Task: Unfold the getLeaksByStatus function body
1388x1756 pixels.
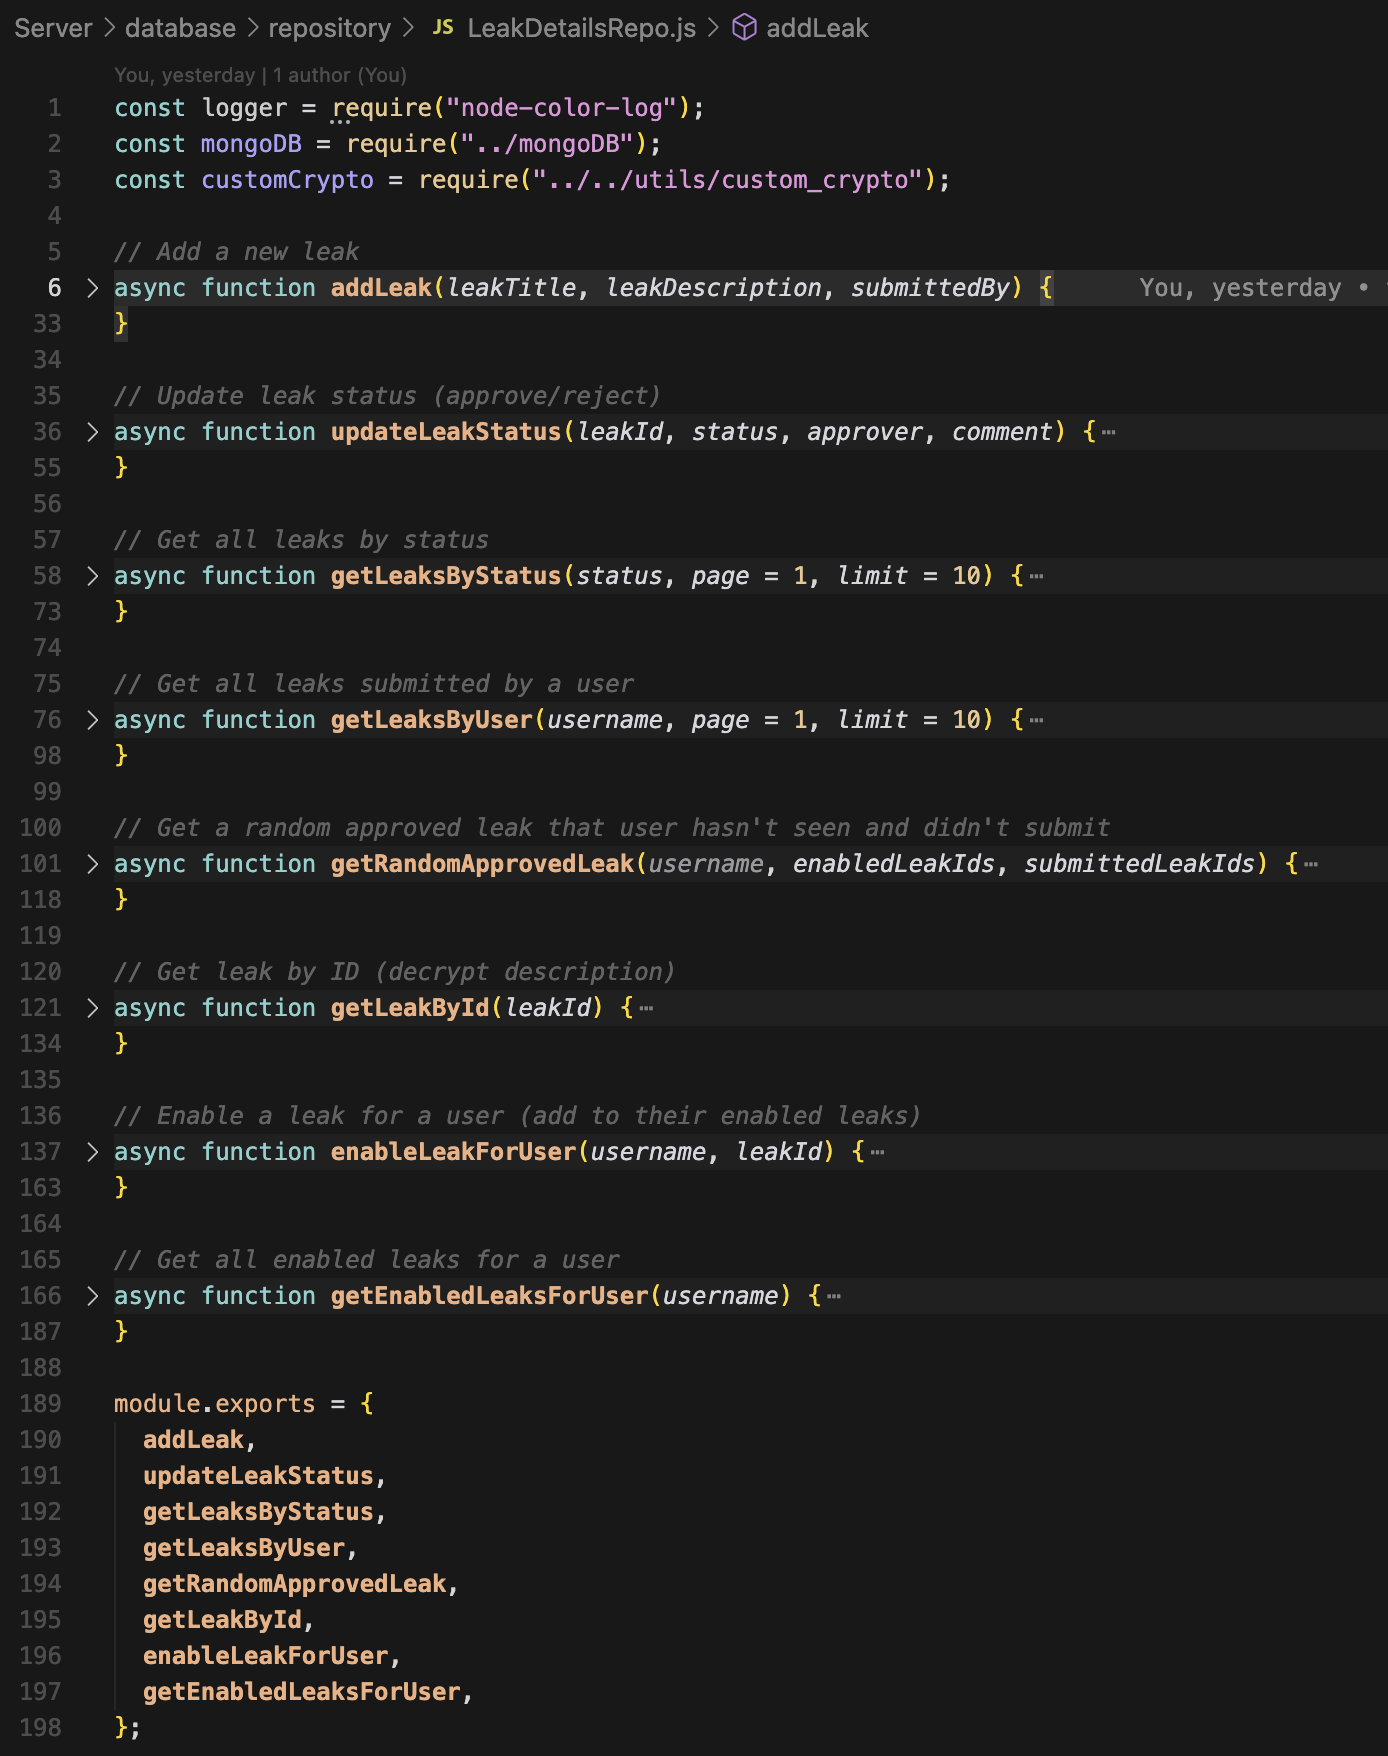Action: [x=92, y=576]
